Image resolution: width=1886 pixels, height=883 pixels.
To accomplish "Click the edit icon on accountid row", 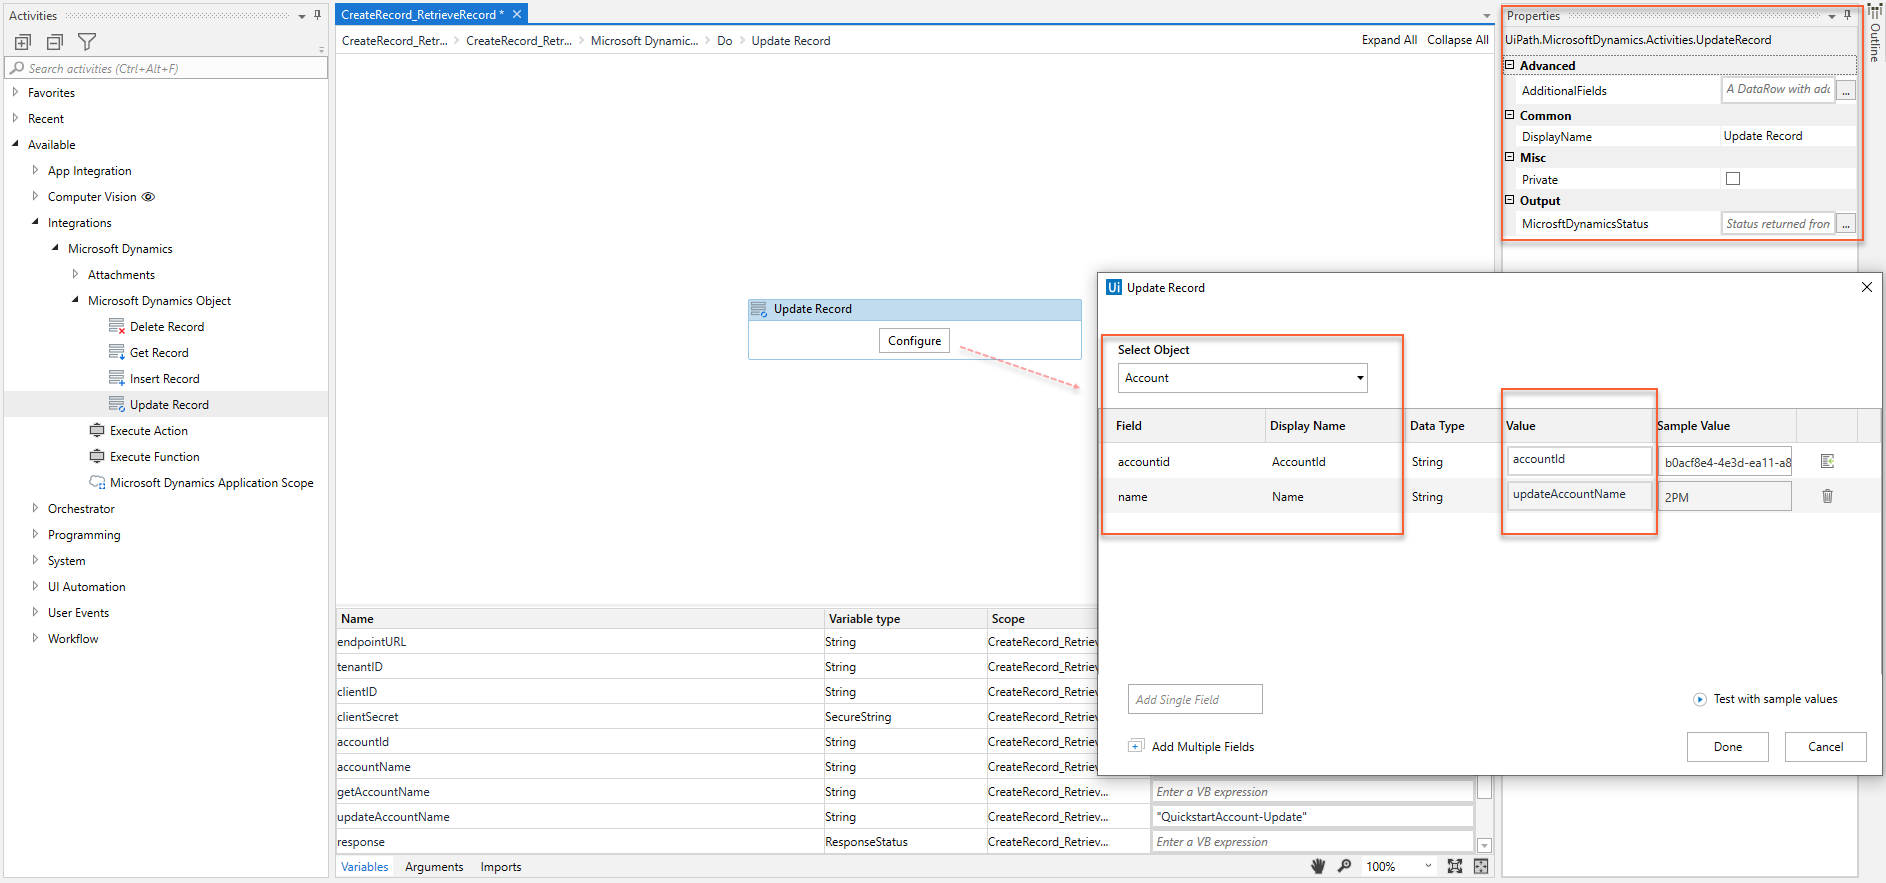I will 1827,461.
